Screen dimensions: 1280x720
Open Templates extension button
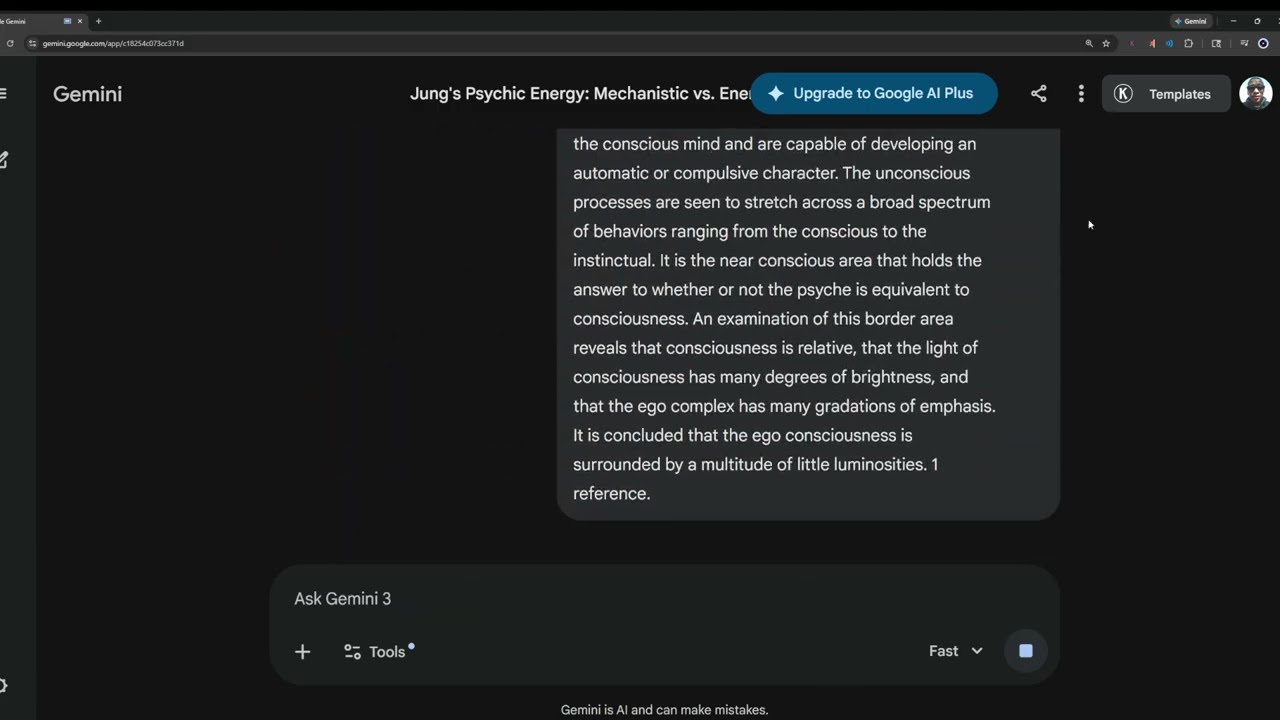pos(1166,94)
